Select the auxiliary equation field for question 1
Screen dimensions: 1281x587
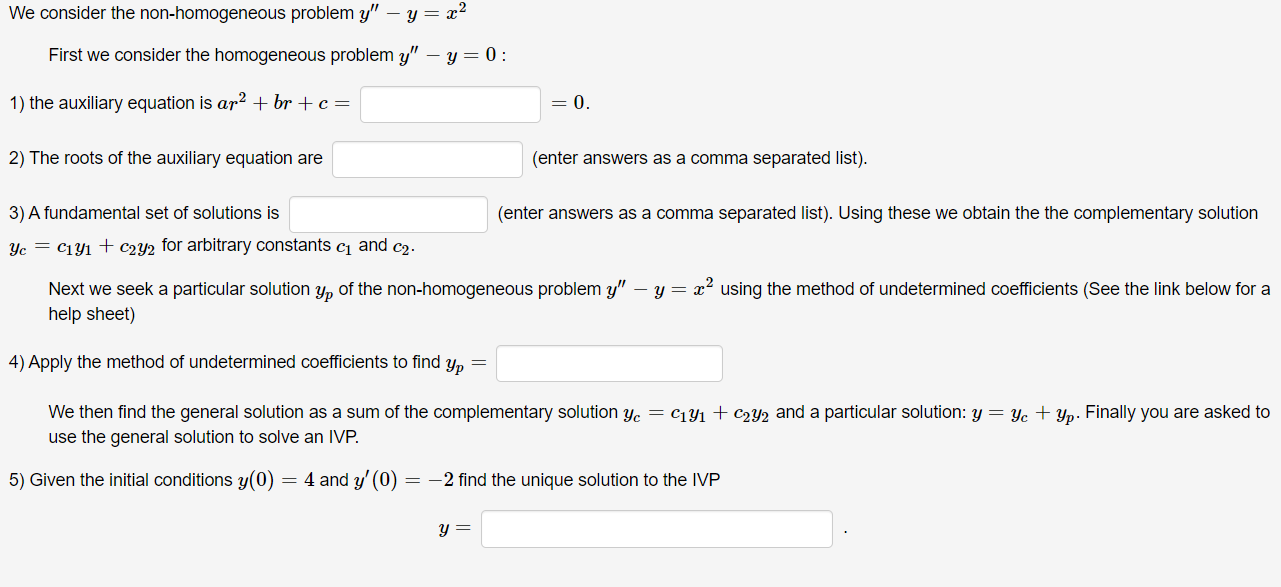click(449, 104)
